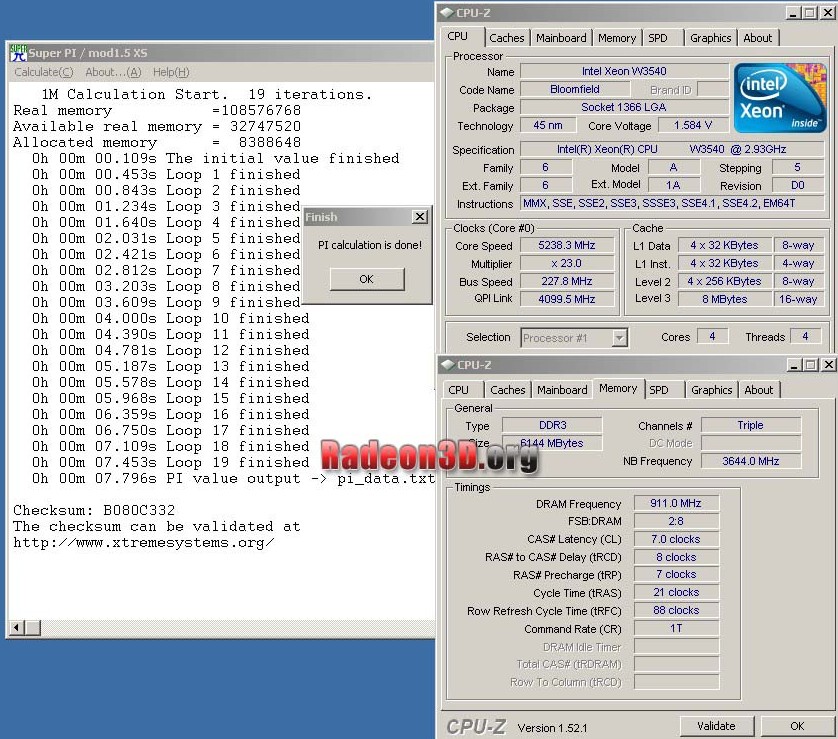Click the NB Frequency value 3644.0 MHz
The height and width of the screenshot is (739, 838).
click(x=751, y=461)
